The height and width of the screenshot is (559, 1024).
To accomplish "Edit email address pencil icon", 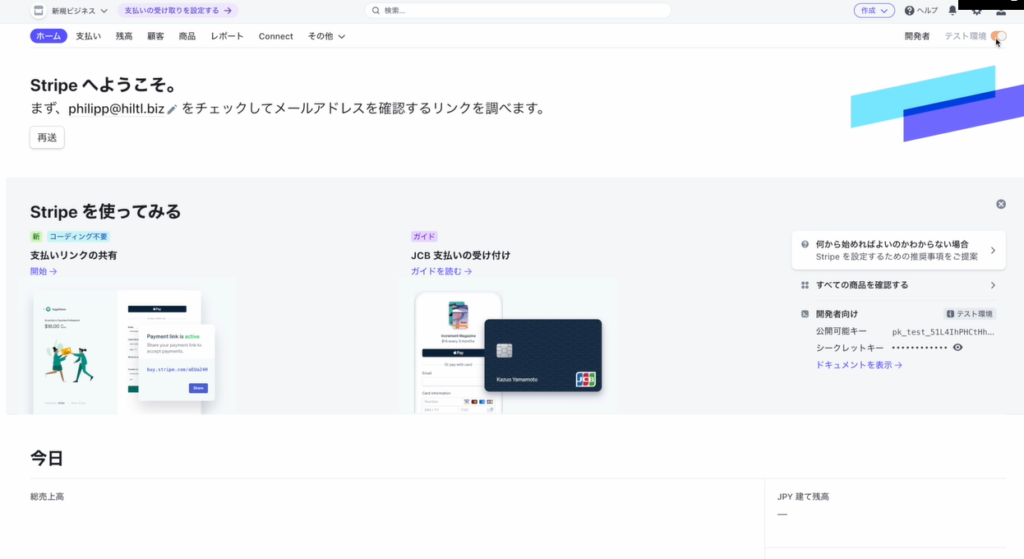I will click(172, 109).
